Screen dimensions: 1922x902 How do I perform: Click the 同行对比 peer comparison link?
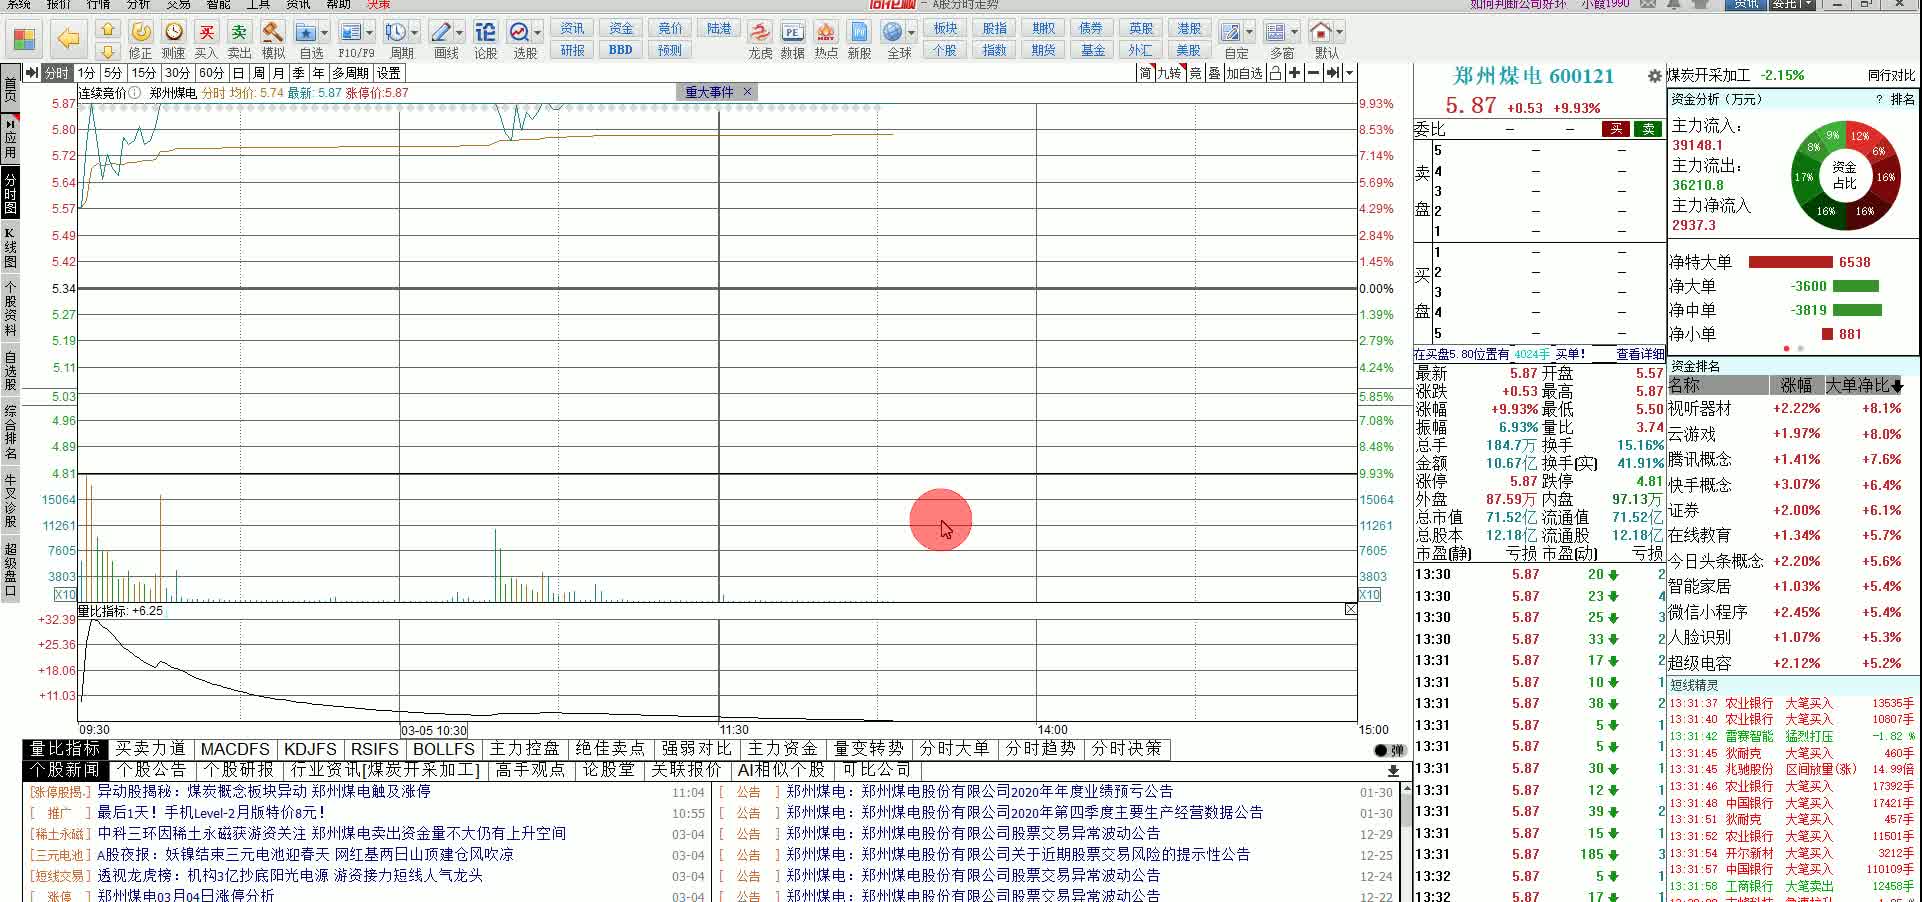[1892, 75]
